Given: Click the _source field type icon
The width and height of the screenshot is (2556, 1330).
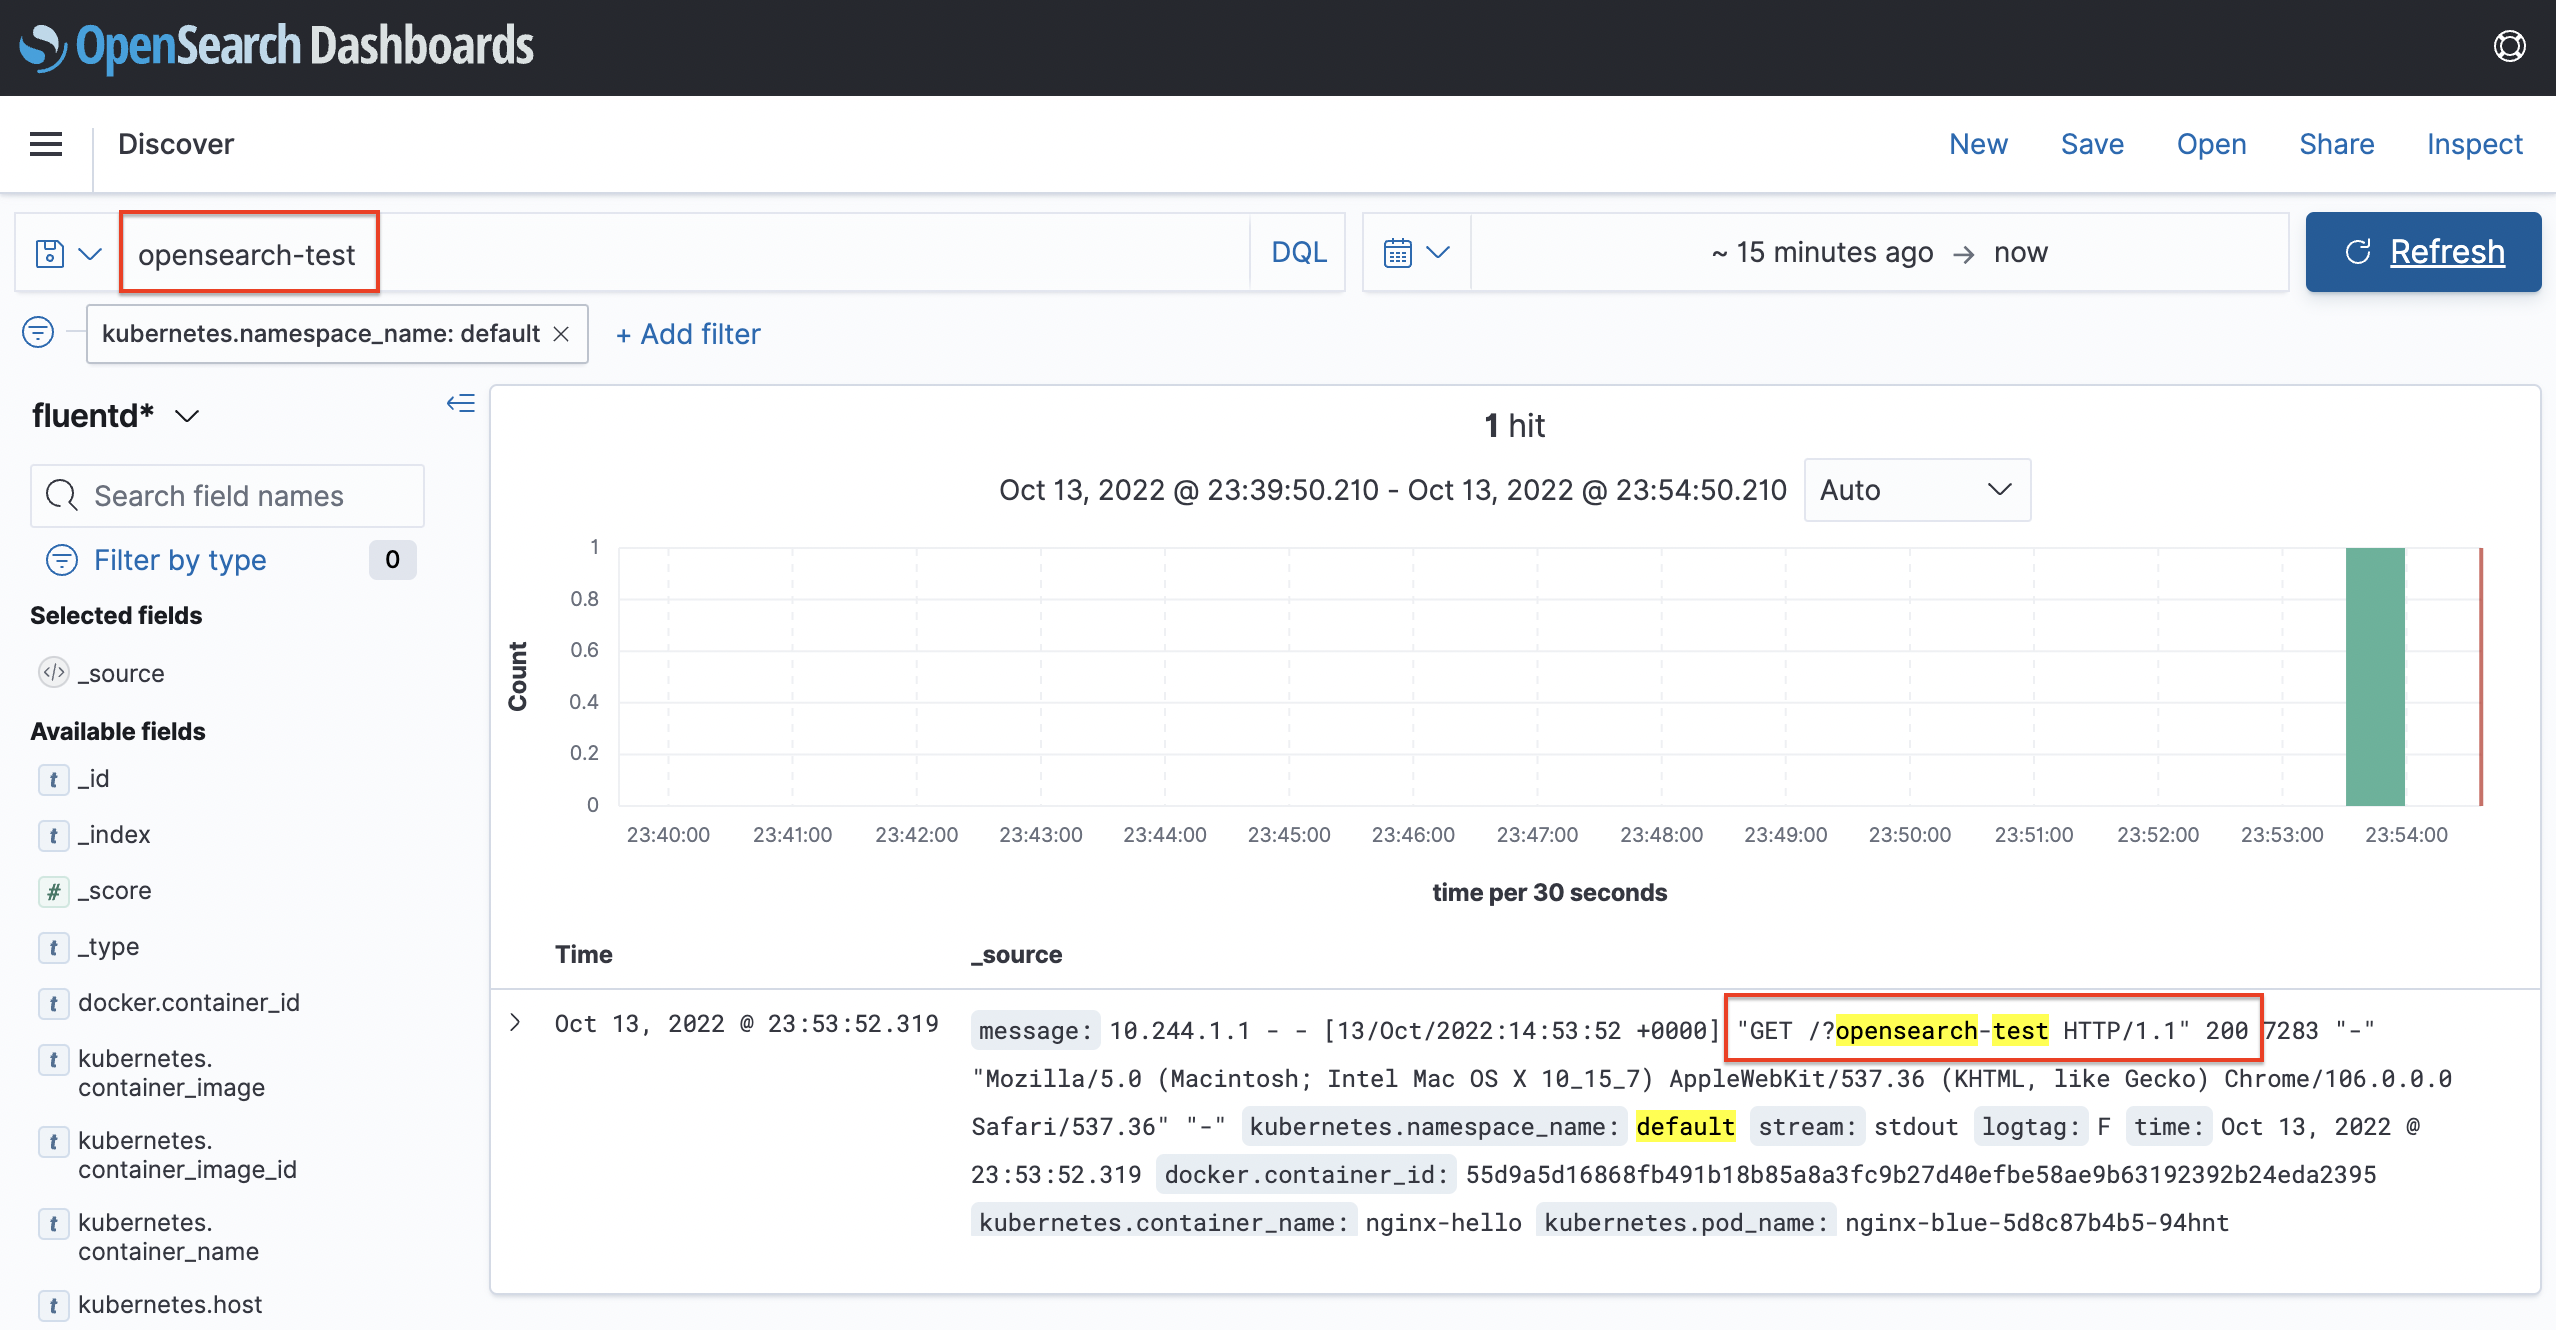Looking at the screenshot, I should pyautogui.click(x=54, y=673).
